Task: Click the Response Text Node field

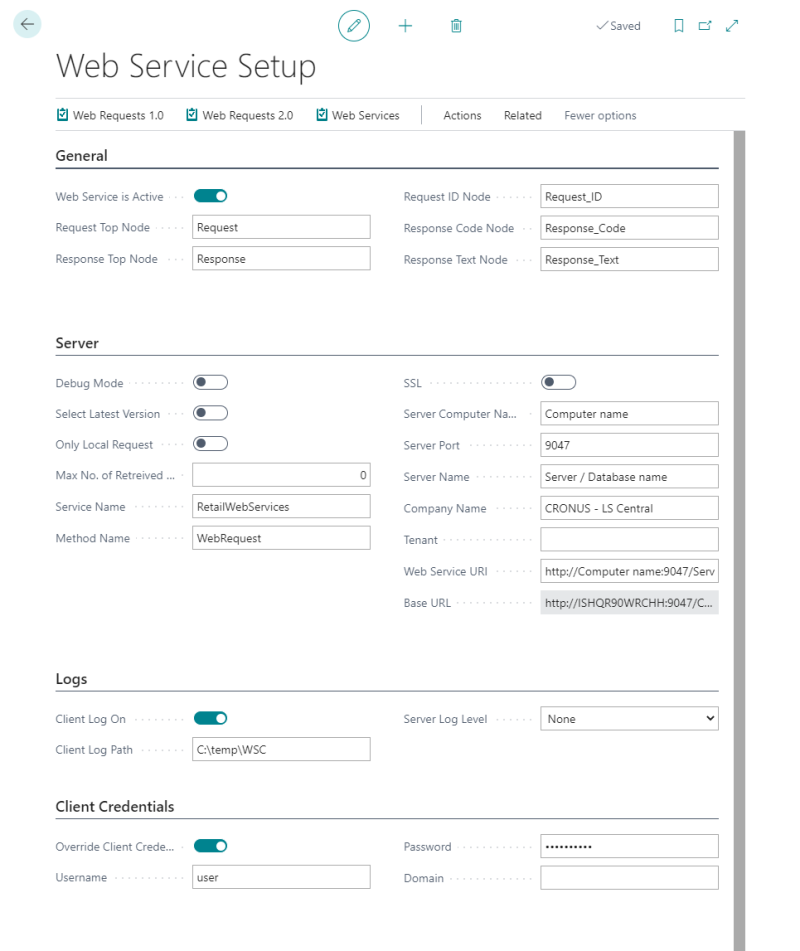Action: click(x=630, y=259)
